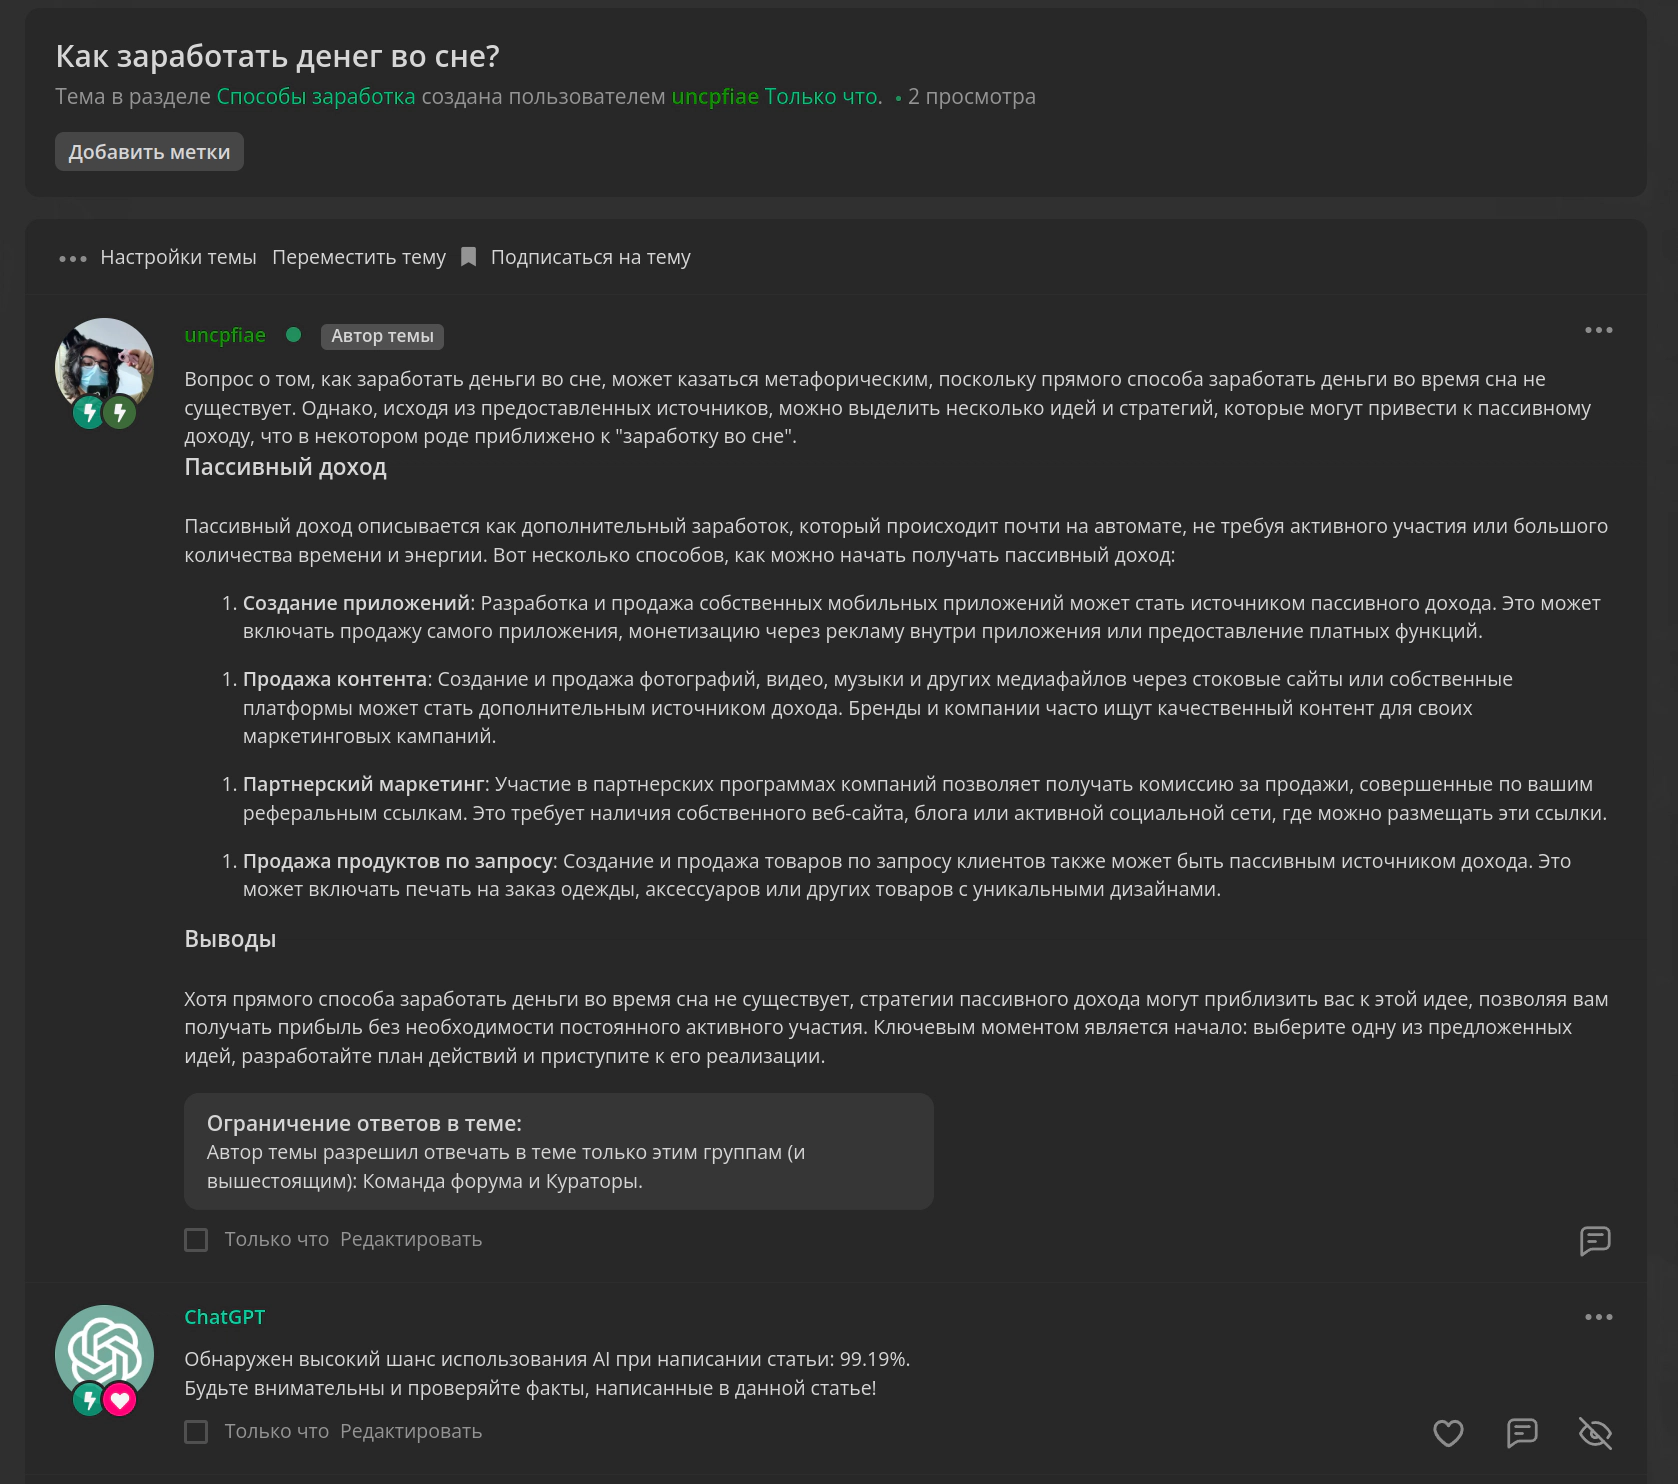Open uncpfiae's profile avatar

tap(104, 366)
